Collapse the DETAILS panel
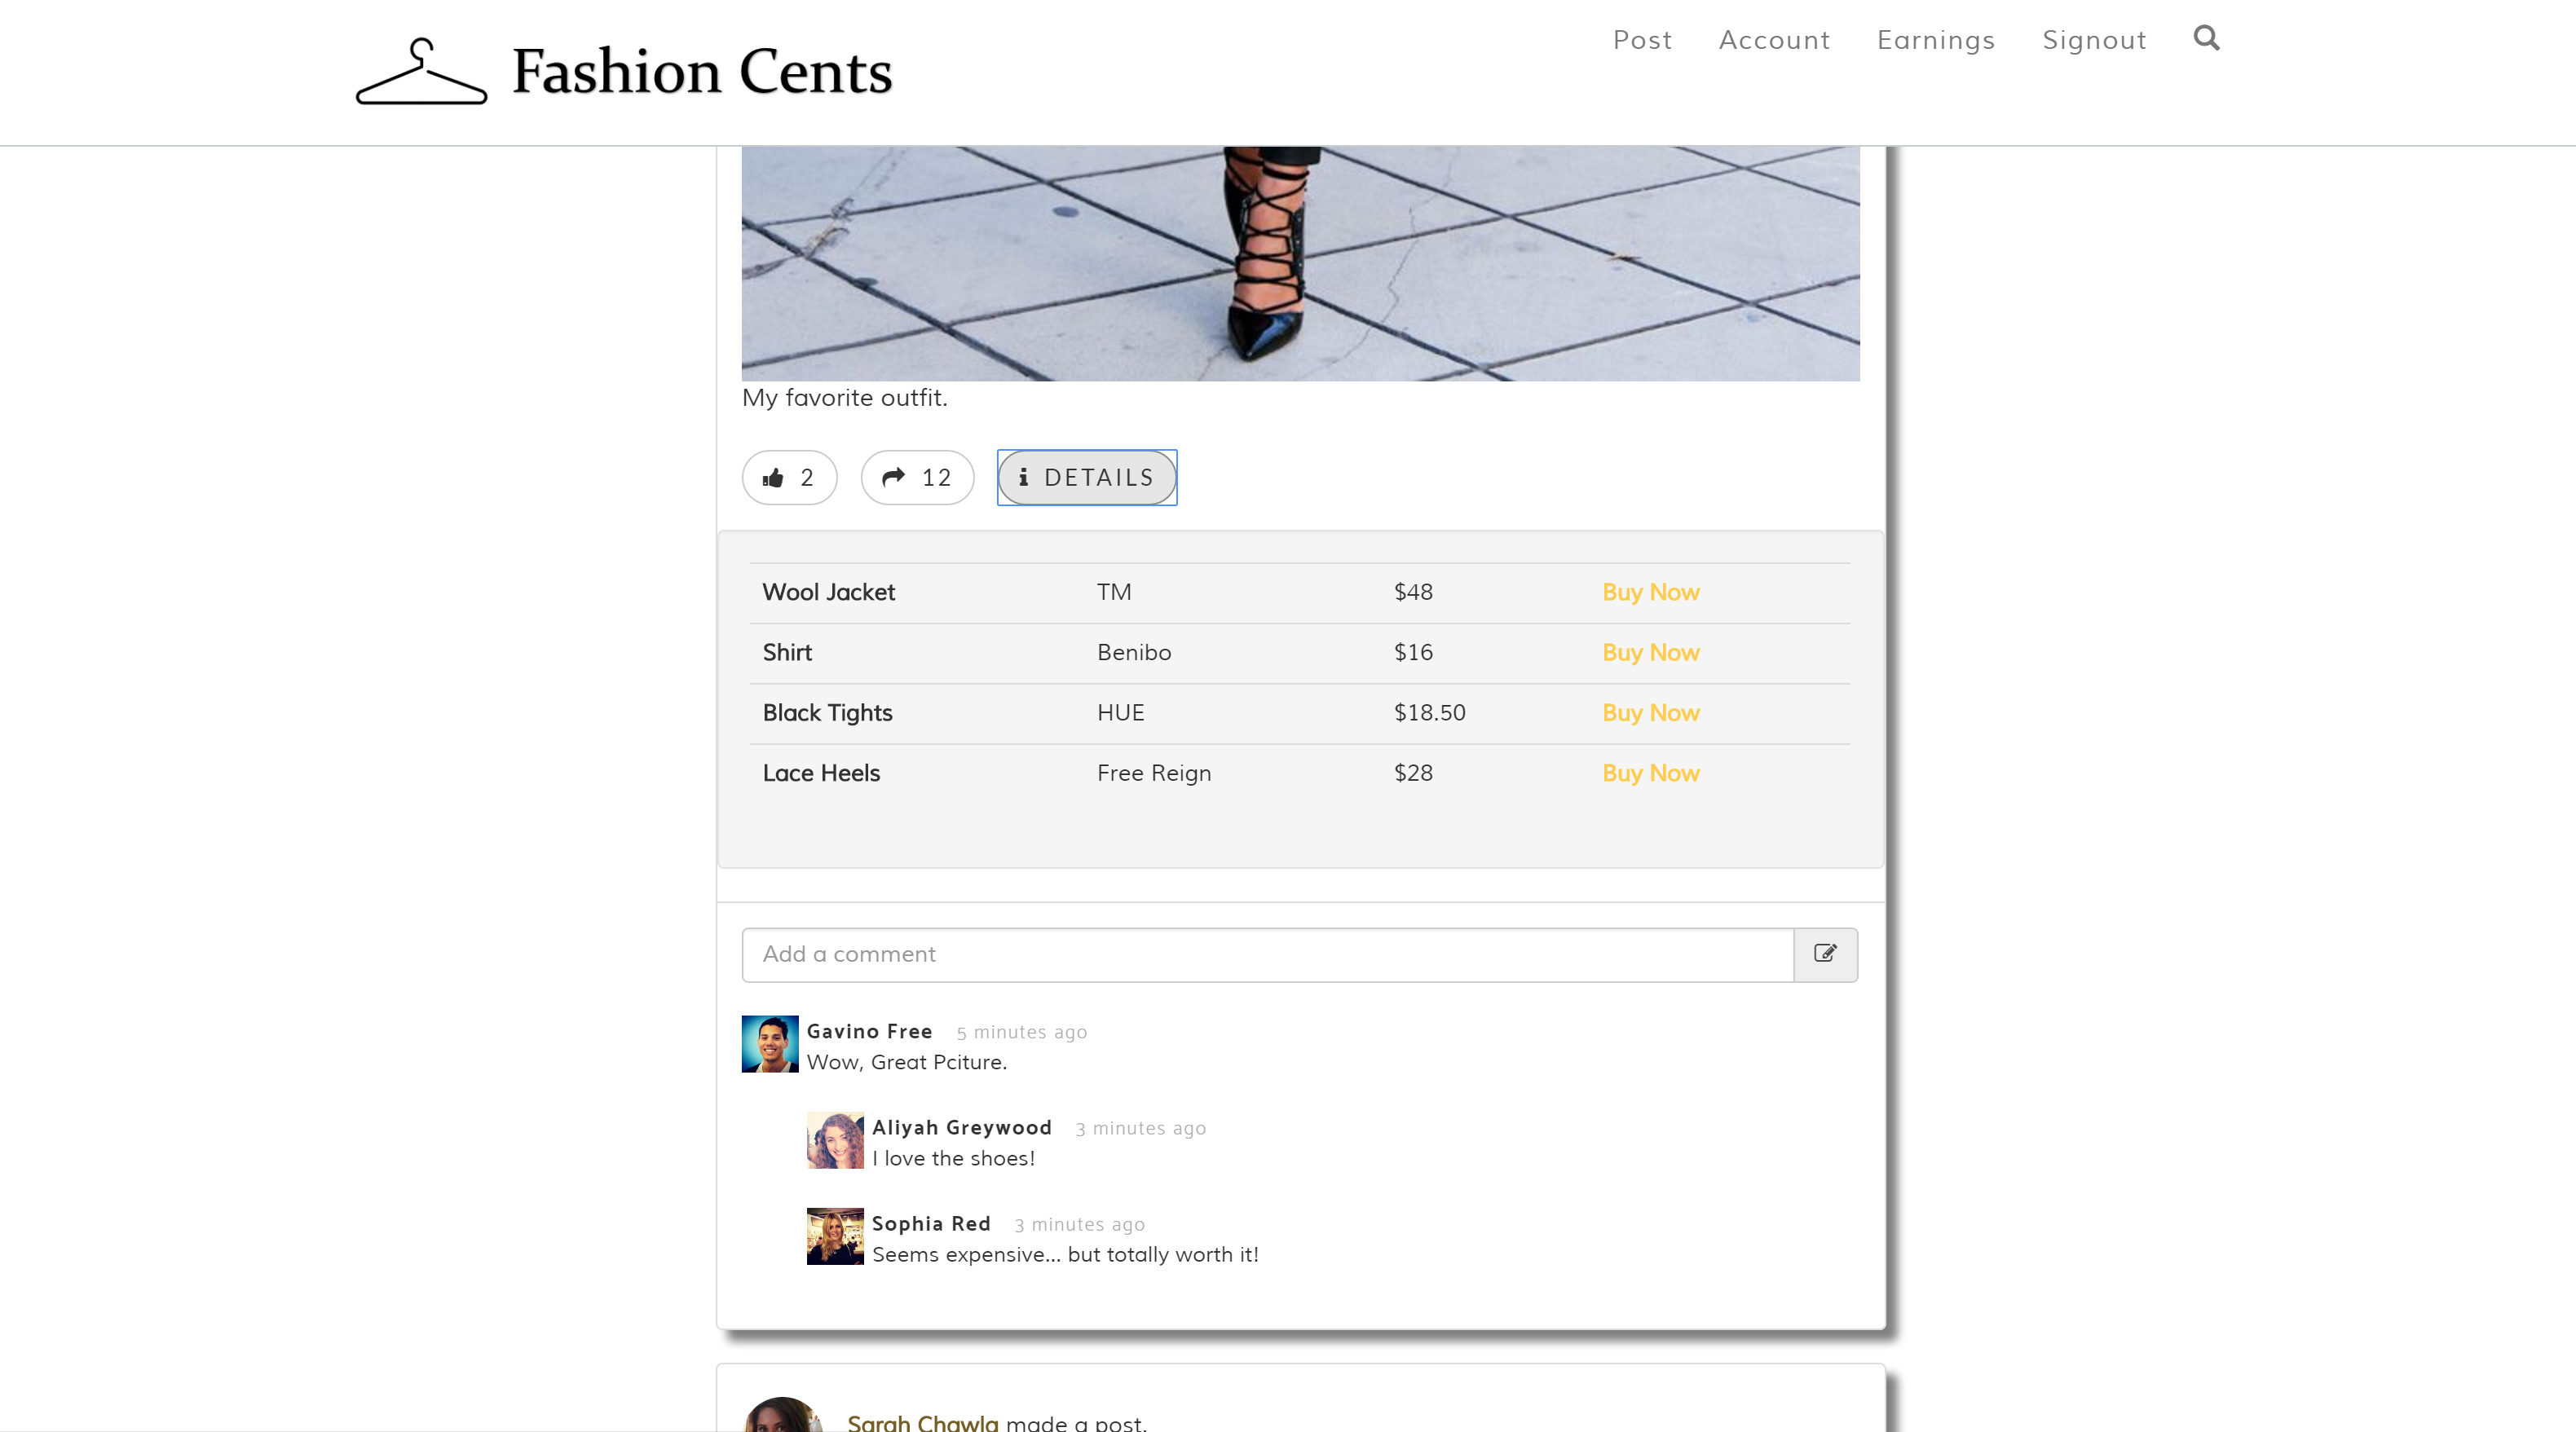2576x1432 pixels. click(x=1087, y=478)
